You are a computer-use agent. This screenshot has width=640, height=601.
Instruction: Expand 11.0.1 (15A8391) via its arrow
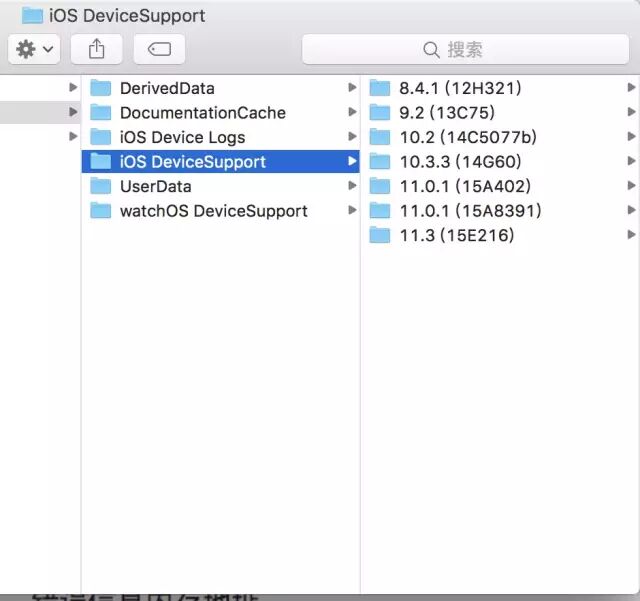(631, 210)
